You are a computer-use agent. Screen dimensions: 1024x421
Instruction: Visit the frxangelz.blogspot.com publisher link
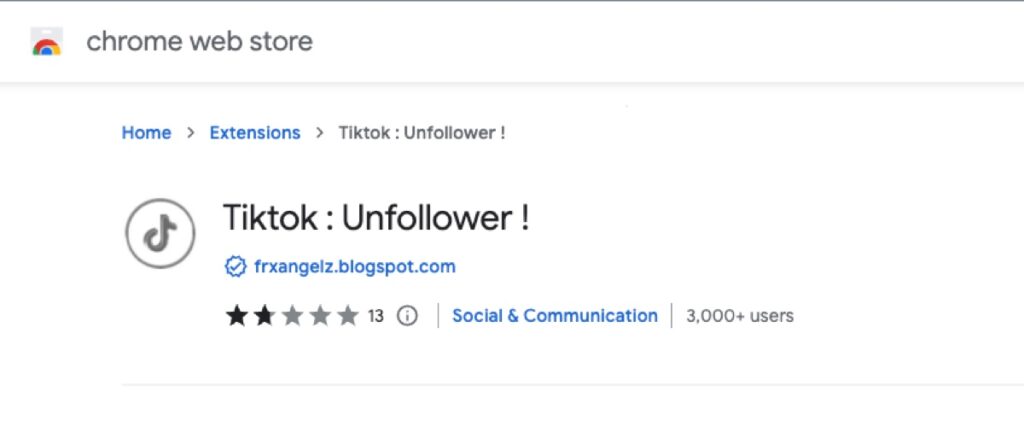(x=355, y=267)
